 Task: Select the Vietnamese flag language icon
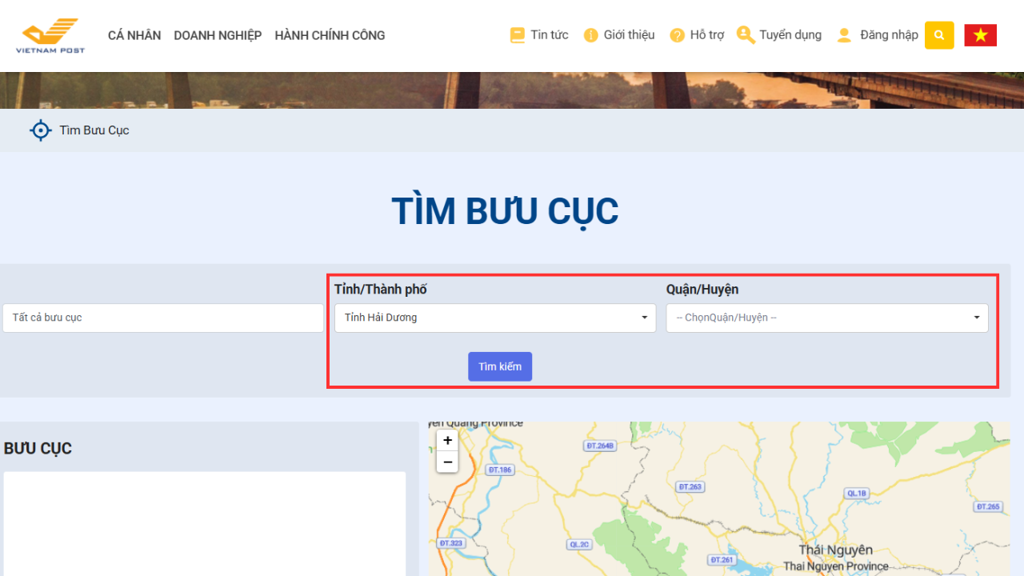click(980, 35)
